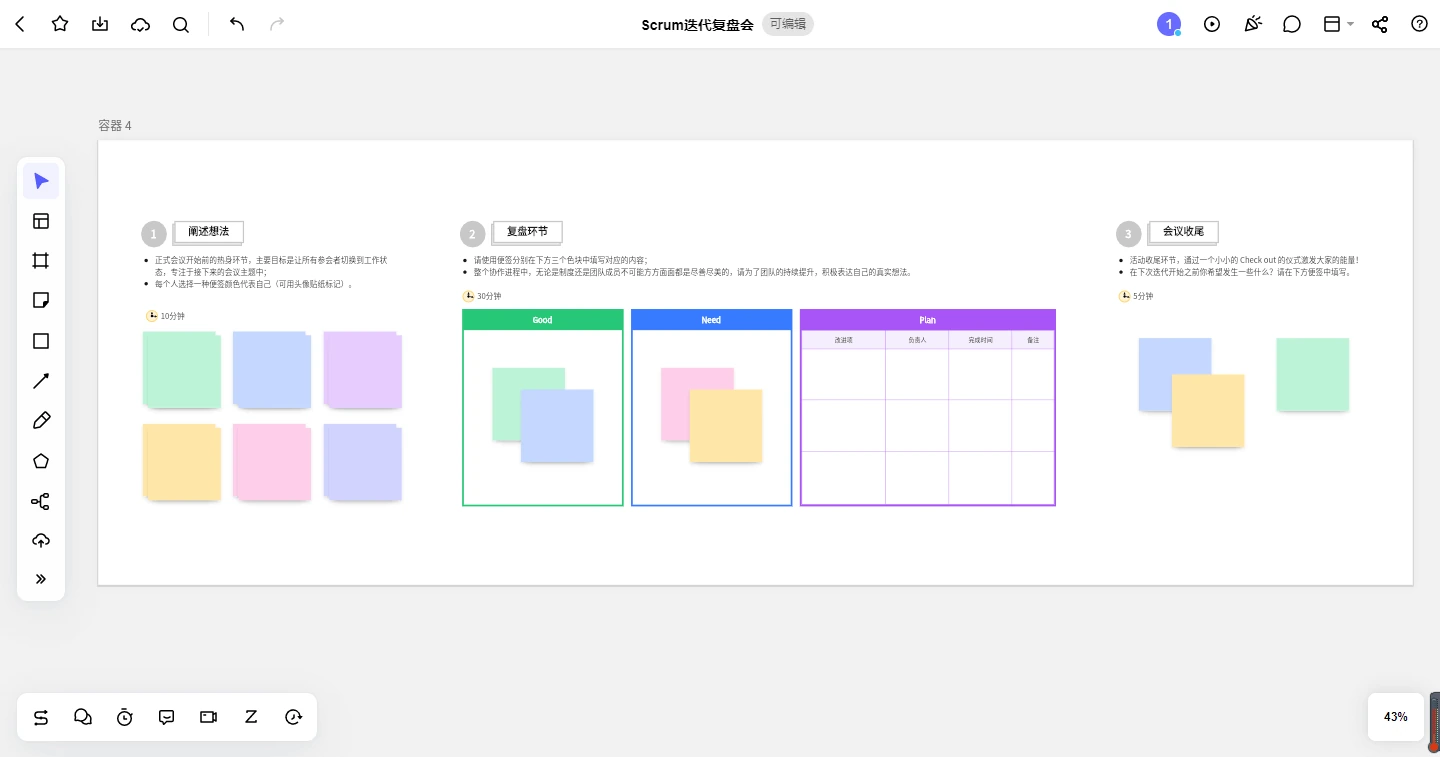Start video camera recording tool

point(209,717)
